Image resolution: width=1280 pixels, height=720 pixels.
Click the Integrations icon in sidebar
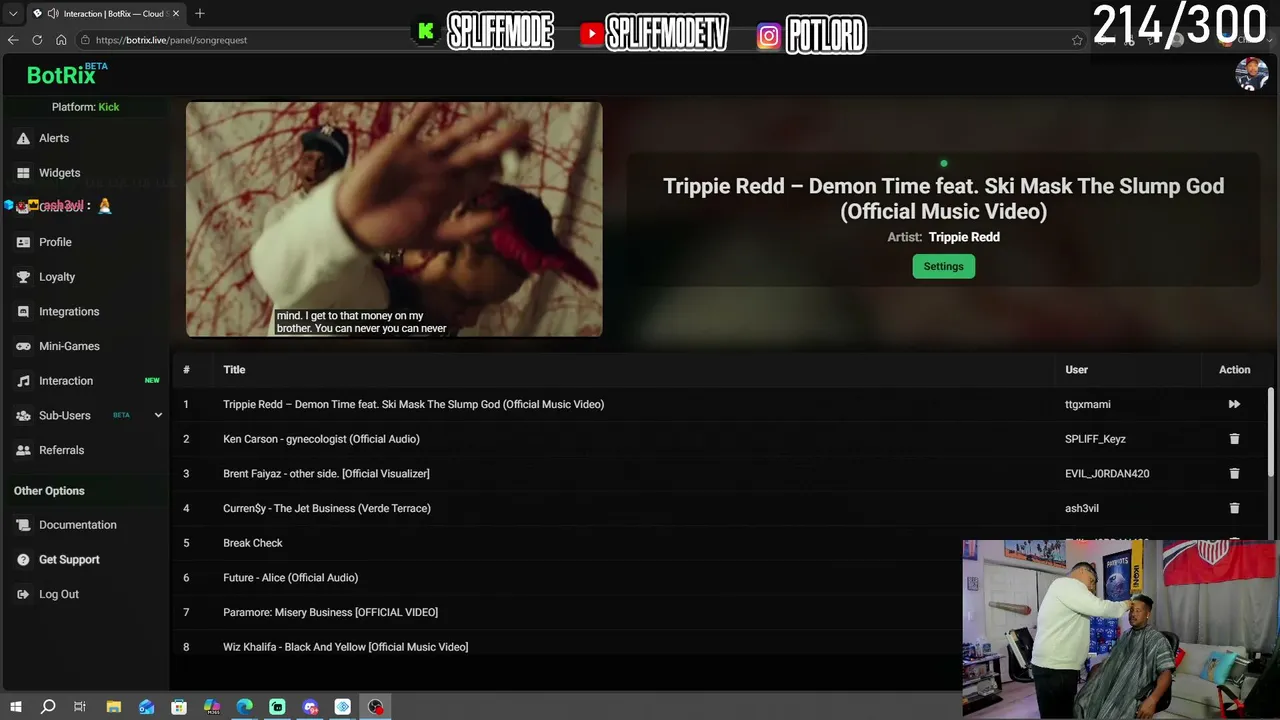(23, 312)
